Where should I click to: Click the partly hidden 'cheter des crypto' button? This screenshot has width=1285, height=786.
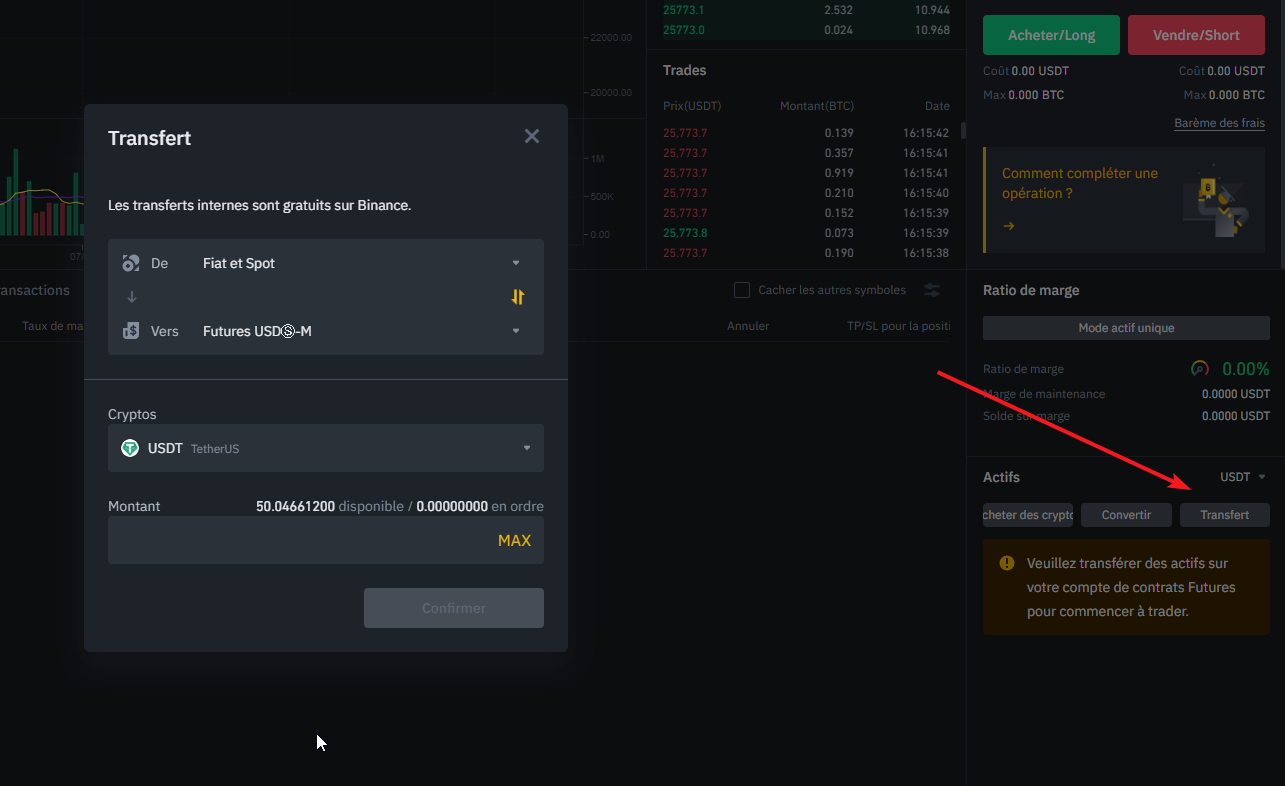point(1028,515)
